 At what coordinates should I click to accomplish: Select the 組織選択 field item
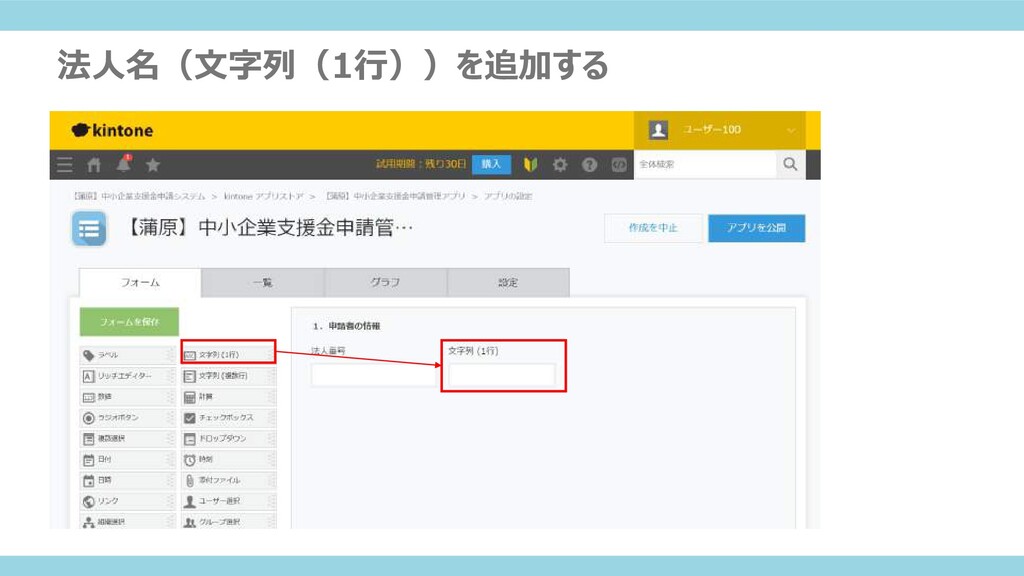tap(127, 521)
